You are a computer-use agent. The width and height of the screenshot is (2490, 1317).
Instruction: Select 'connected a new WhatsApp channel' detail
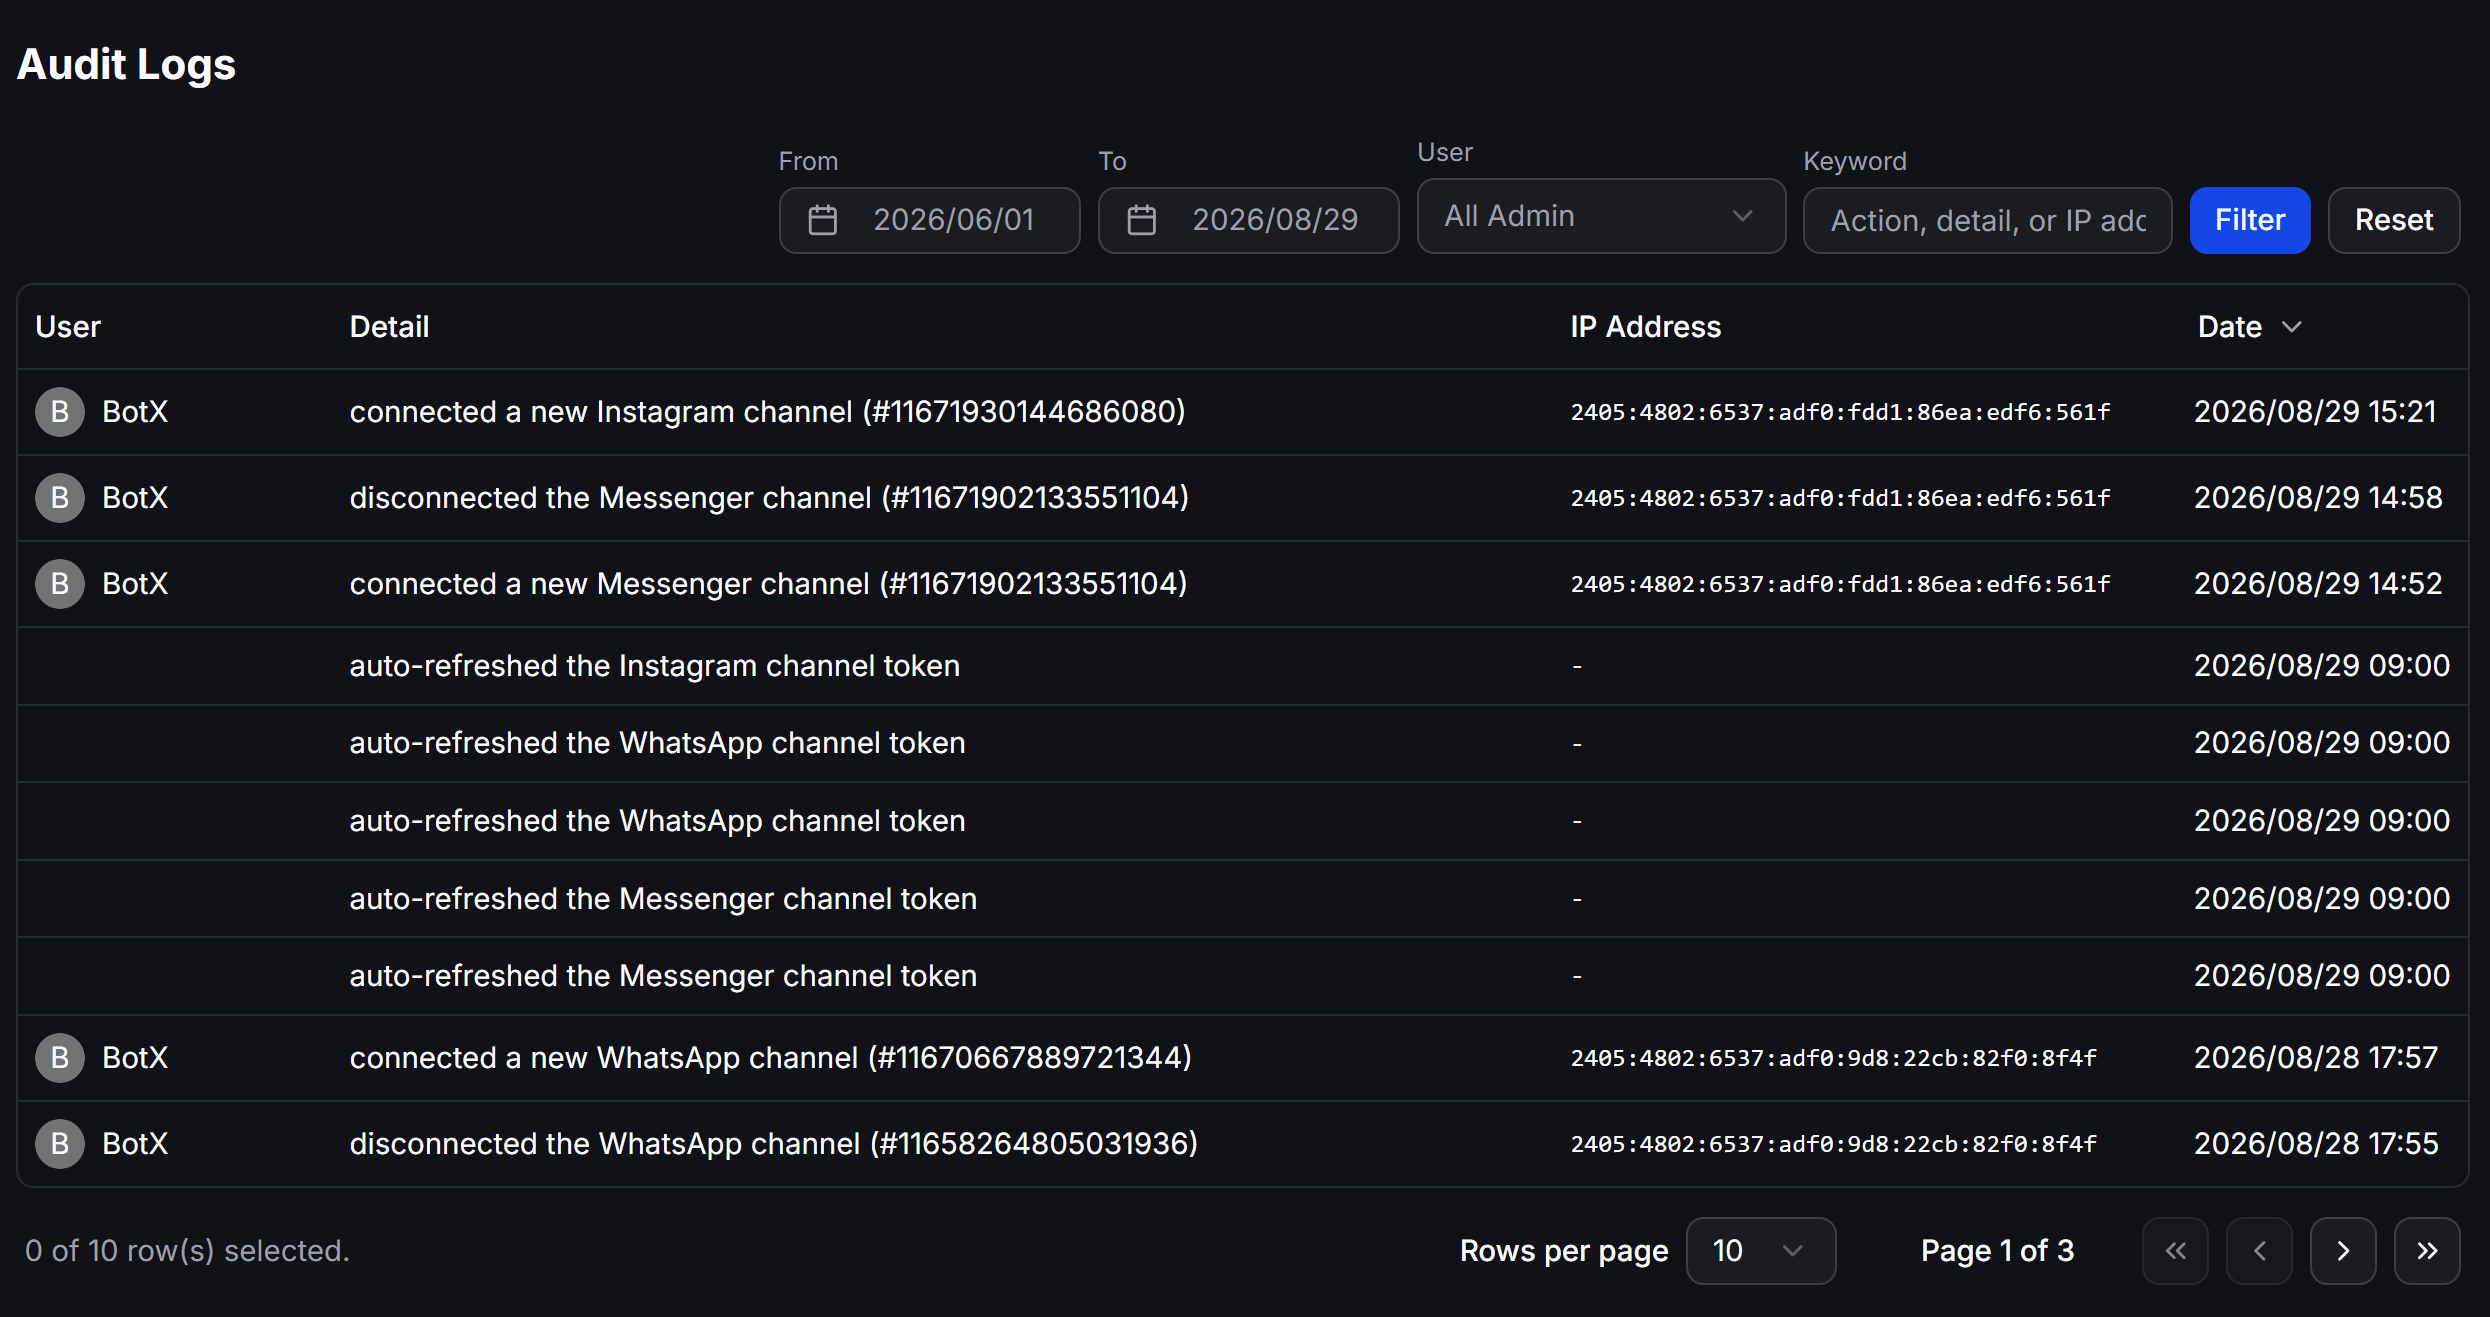(x=770, y=1058)
